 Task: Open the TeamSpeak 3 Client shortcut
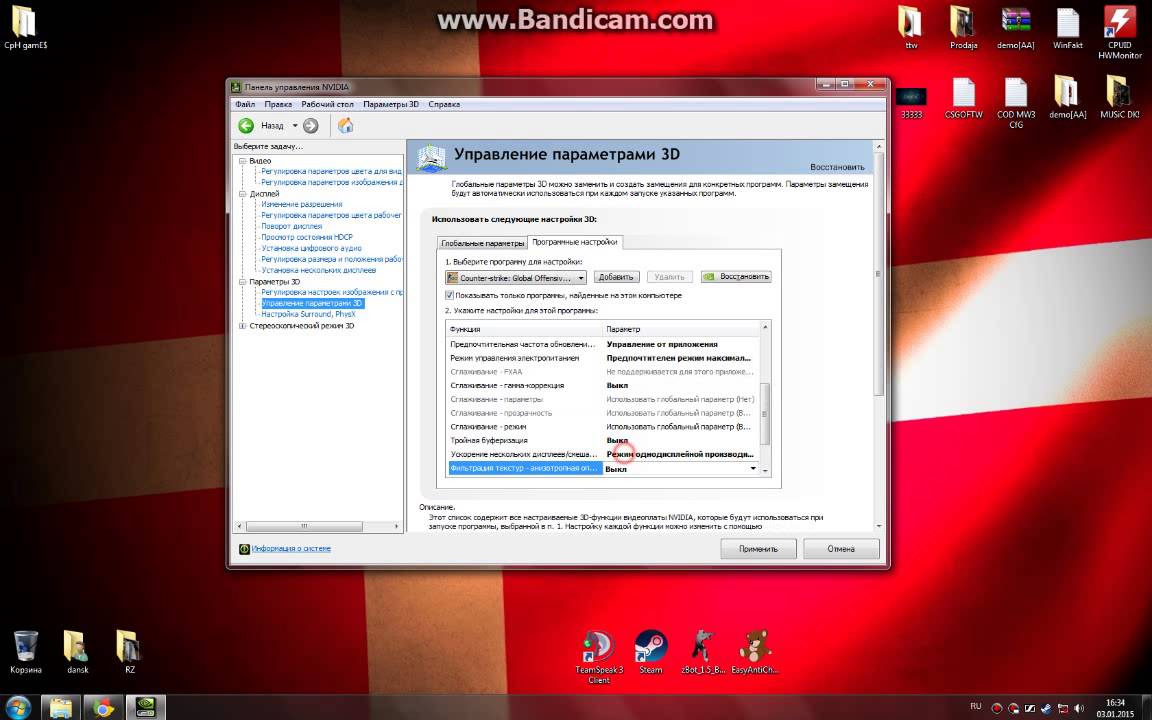(x=599, y=656)
